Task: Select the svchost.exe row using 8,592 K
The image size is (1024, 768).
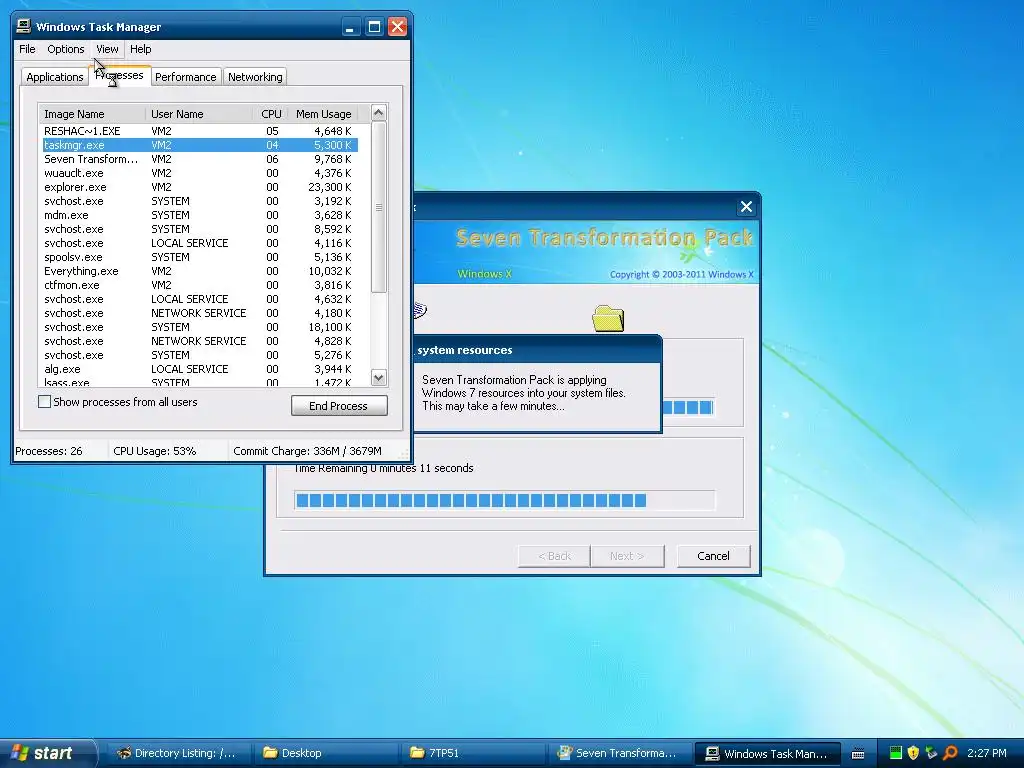Action: (x=200, y=229)
